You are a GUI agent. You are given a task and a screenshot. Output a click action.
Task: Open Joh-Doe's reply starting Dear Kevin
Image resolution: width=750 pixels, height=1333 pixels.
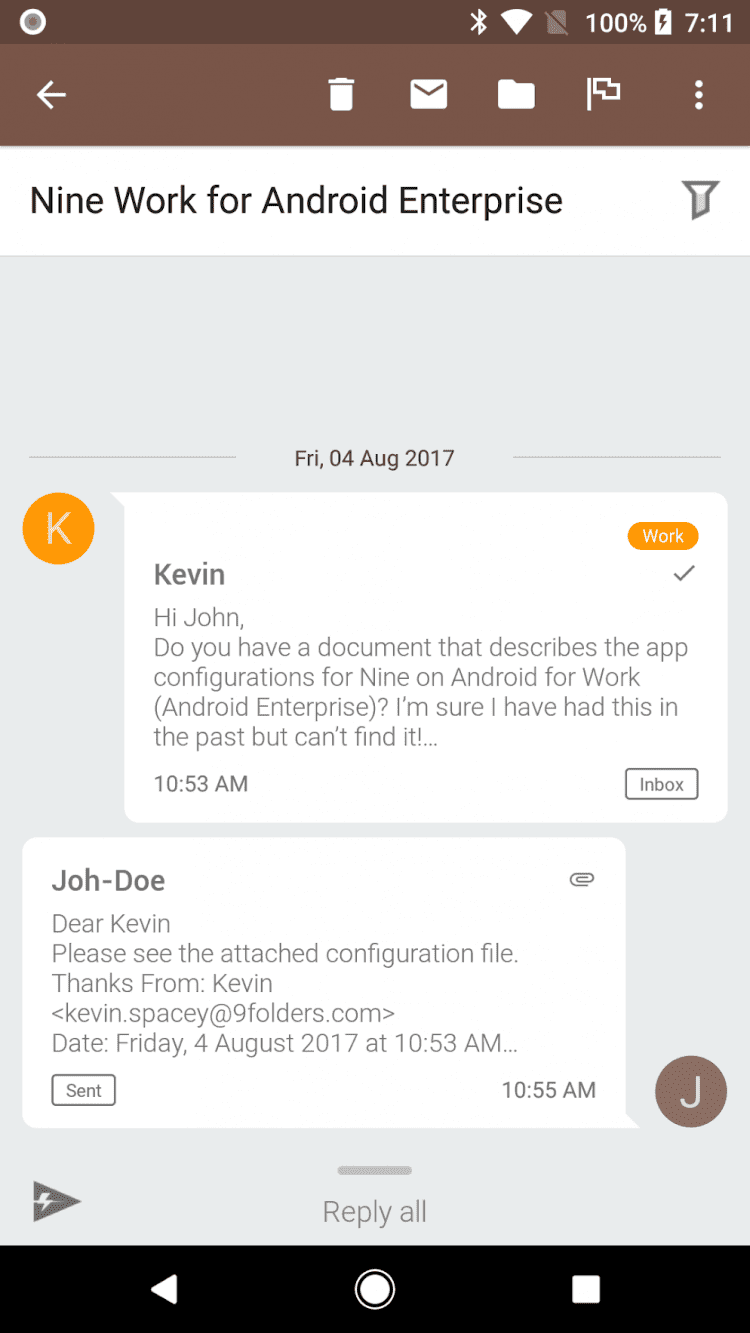(324, 982)
